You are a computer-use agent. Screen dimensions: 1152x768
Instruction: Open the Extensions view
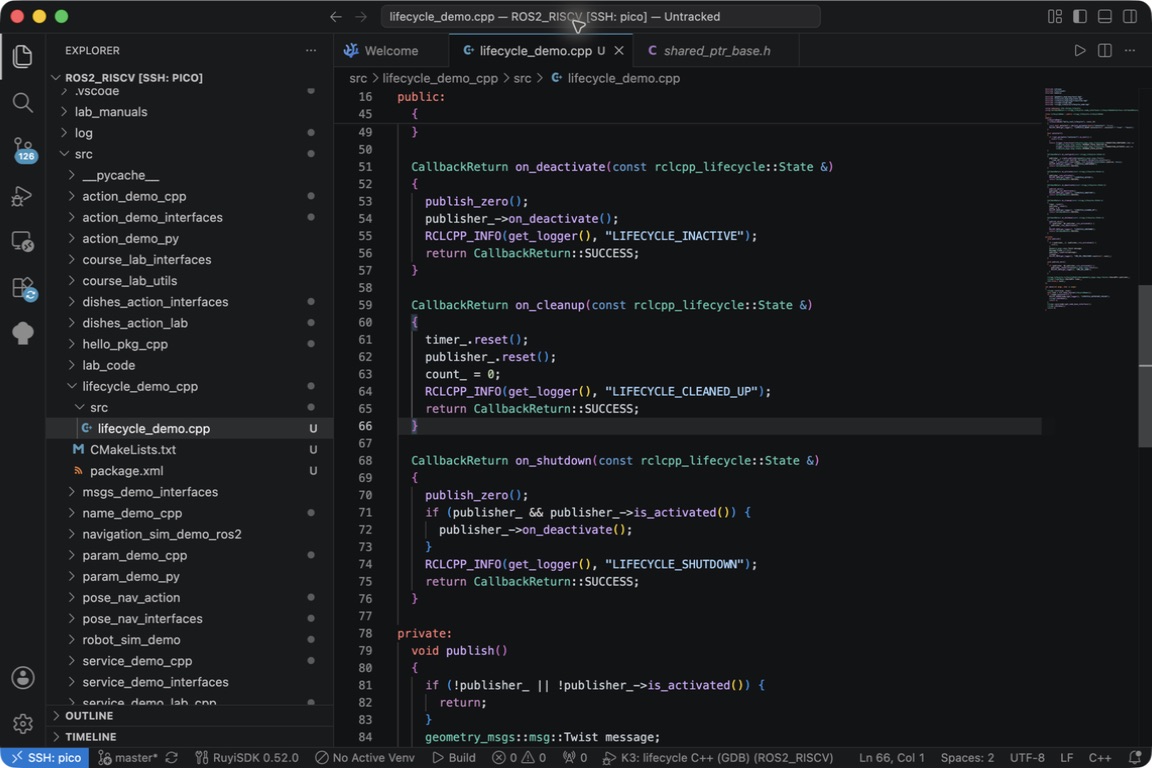click(23, 288)
